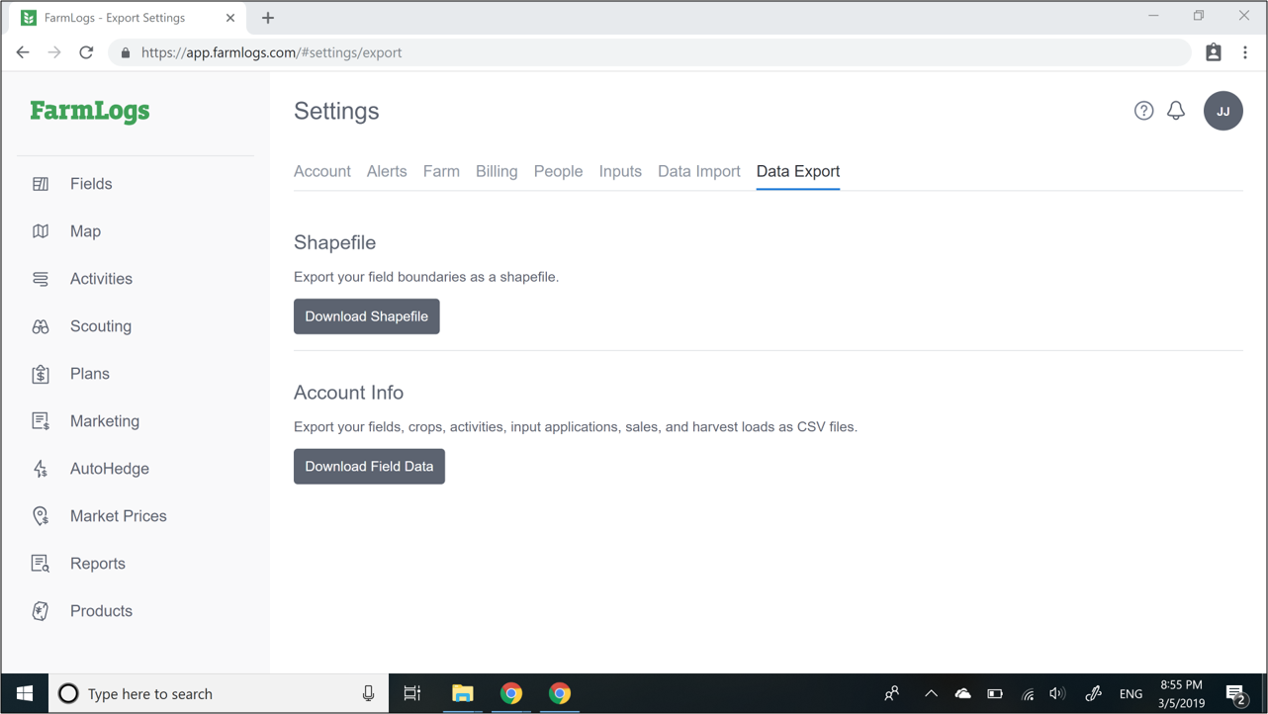This screenshot has height=714, width=1268.
Task: Open the Map sidebar icon
Action: click(x=40, y=231)
